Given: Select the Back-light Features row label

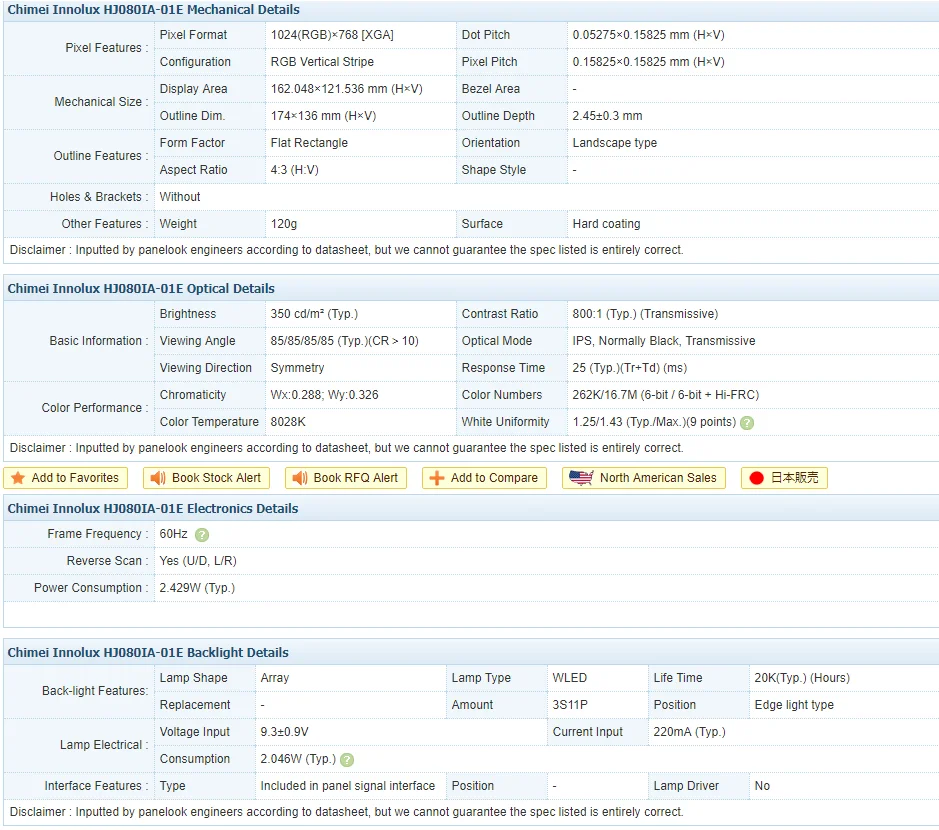Looking at the screenshot, I should point(95,692).
